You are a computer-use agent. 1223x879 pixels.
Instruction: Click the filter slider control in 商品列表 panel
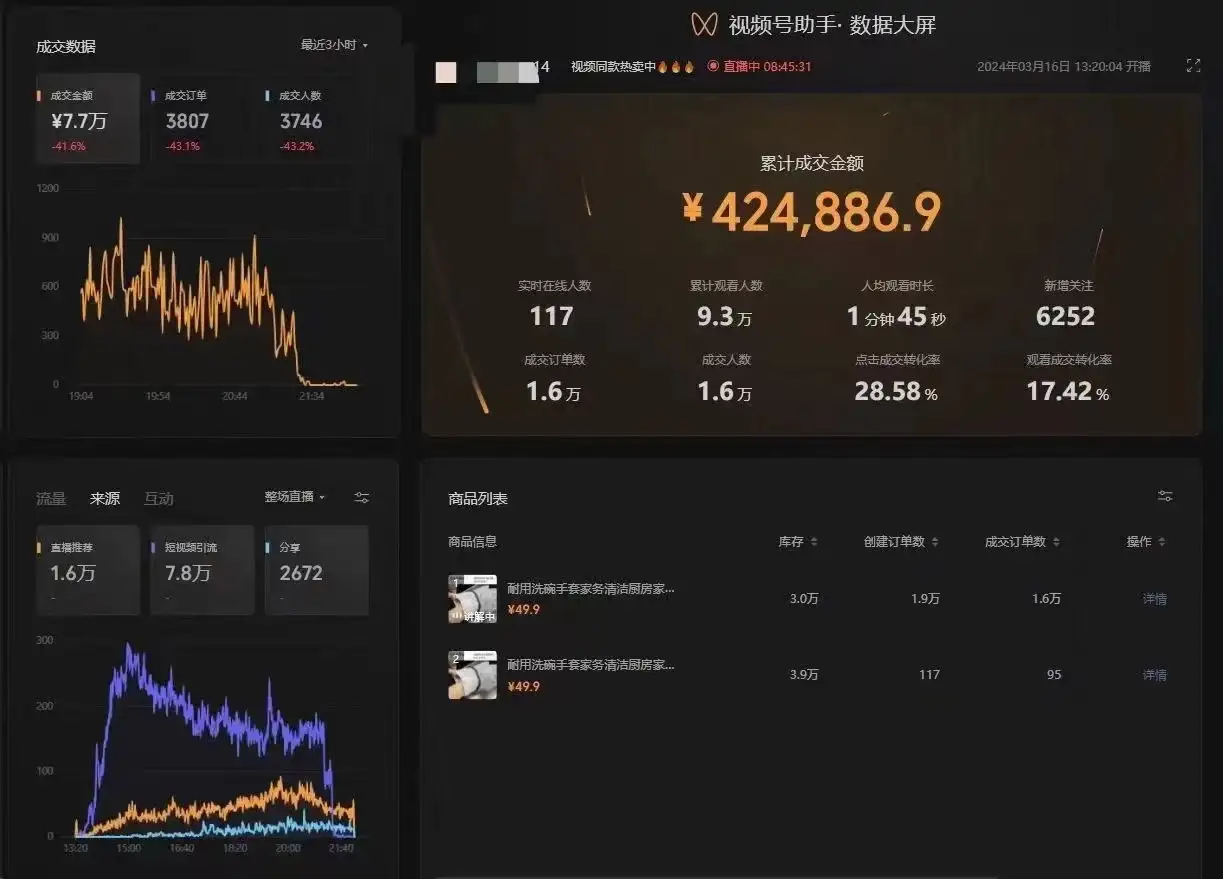point(1165,495)
